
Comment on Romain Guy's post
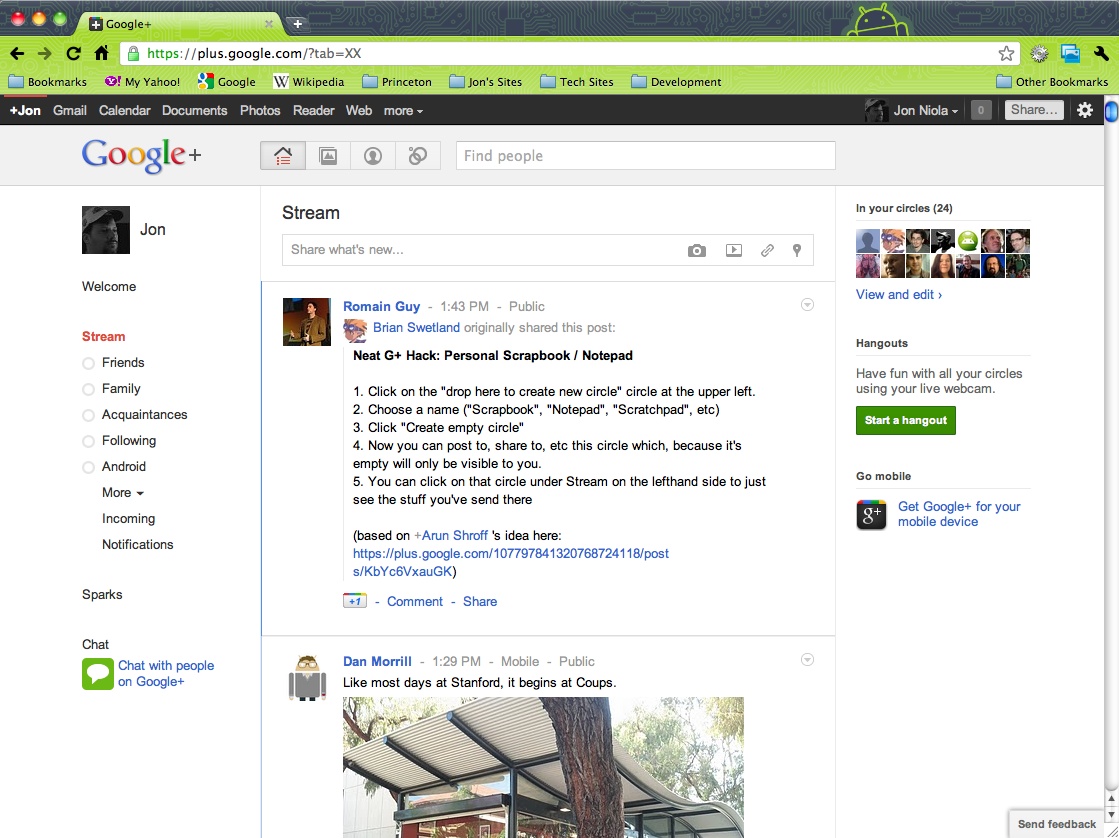point(415,602)
